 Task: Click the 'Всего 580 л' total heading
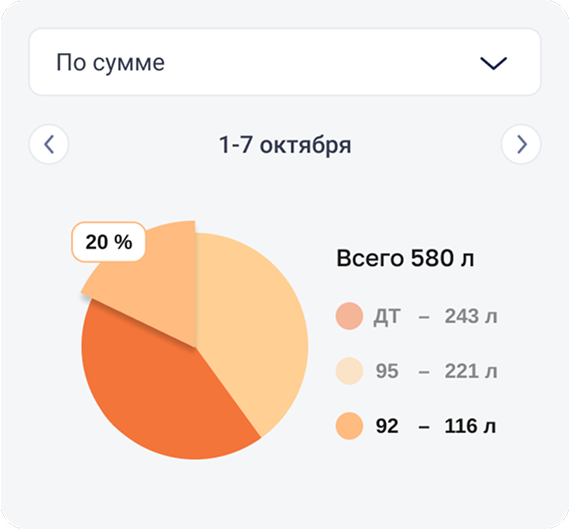(405, 258)
